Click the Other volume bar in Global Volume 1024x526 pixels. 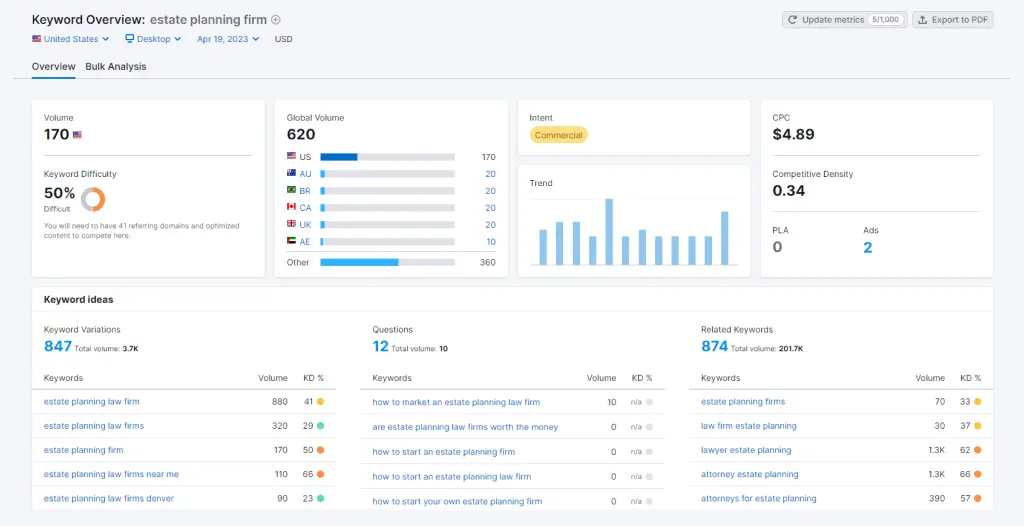387,262
